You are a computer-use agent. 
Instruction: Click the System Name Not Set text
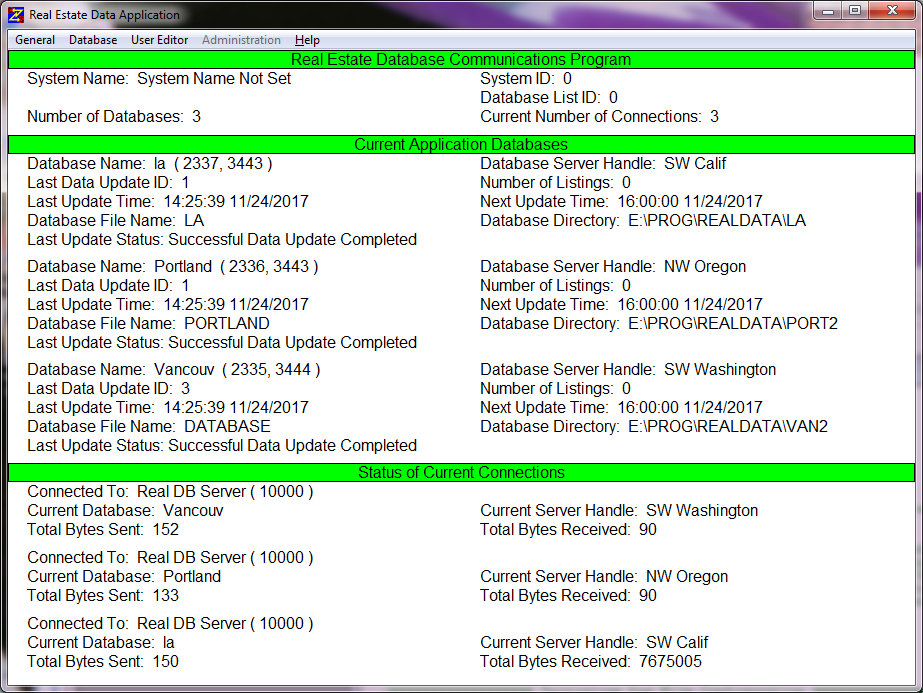[216, 78]
